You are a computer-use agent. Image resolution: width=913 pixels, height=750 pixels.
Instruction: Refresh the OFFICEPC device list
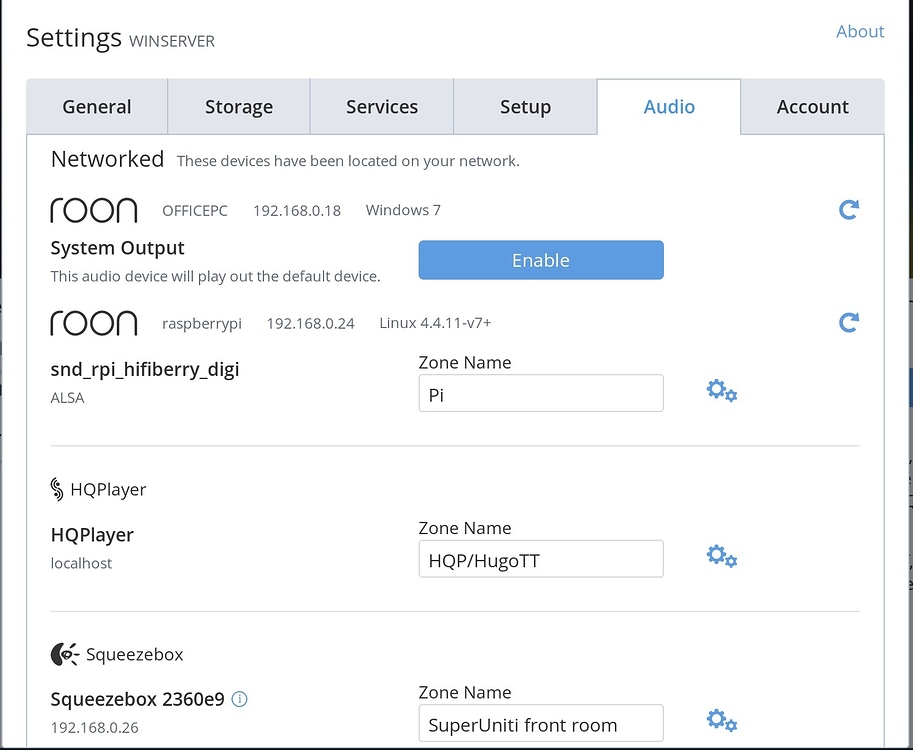(848, 210)
